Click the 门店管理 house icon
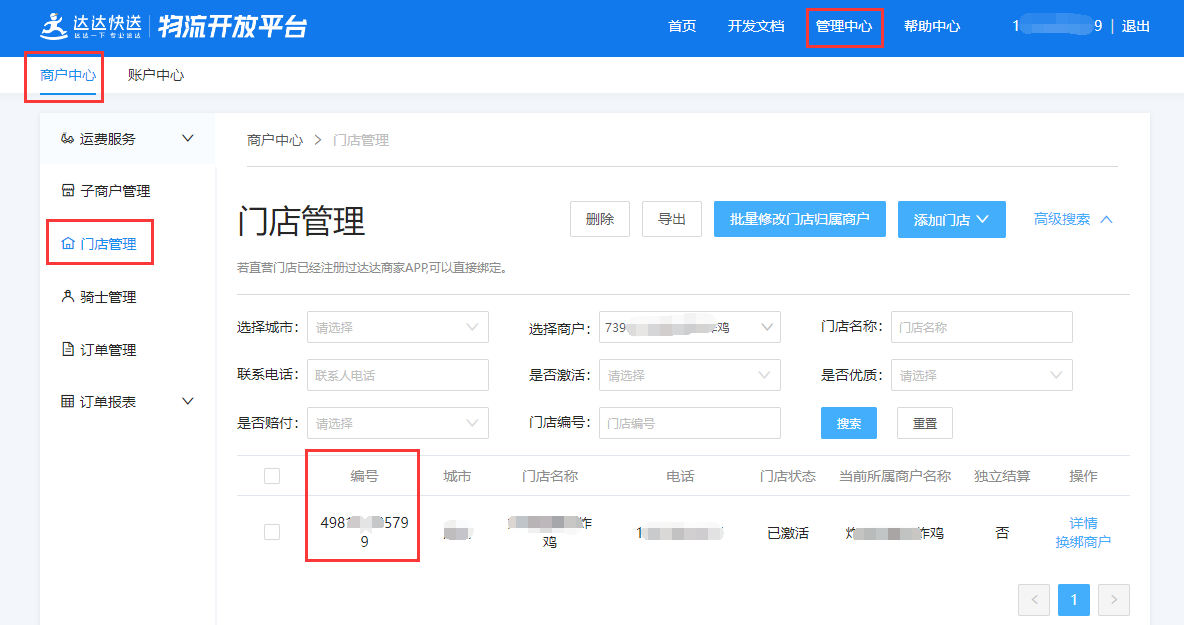Viewport: 1184px width, 625px height. pyautogui.click(x=68, y=243)
